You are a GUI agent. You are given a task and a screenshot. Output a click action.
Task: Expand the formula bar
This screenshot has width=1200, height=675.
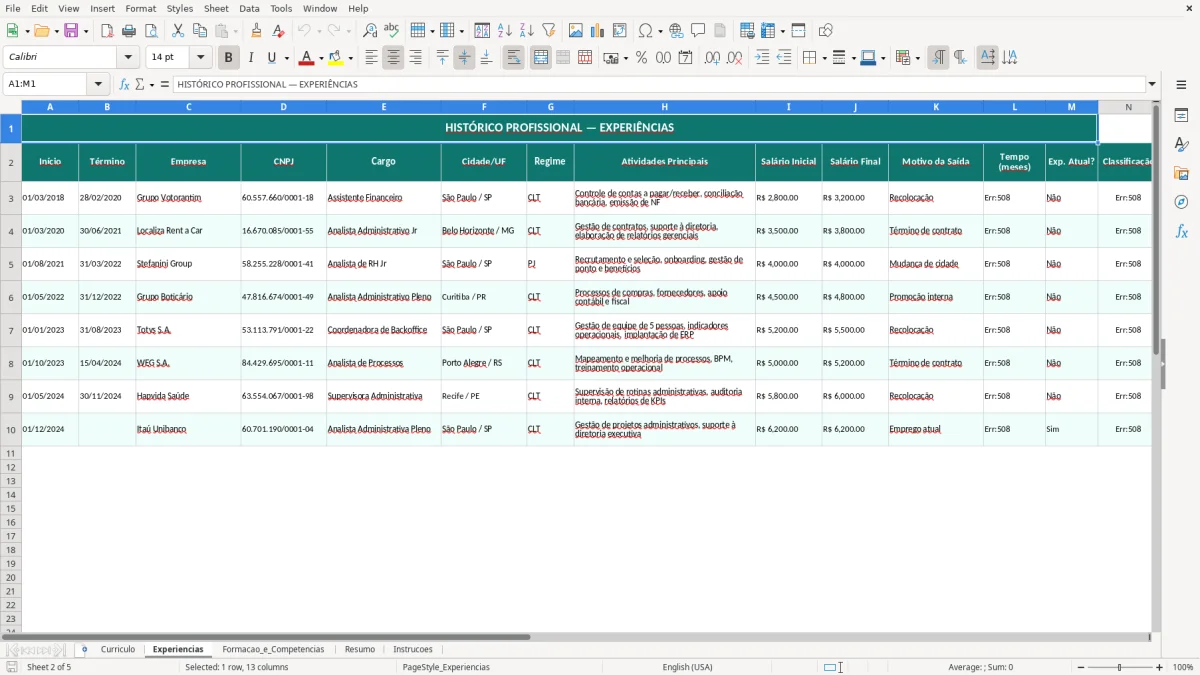[x=1152, y=84]
